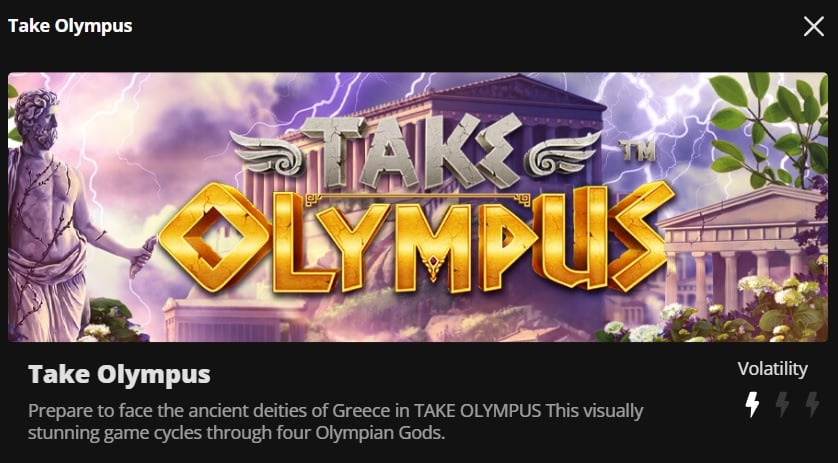The height and width of the screenshot is (463, 838).
Task: Click the game description text about Greek deities
Action: tap(336, 422)
